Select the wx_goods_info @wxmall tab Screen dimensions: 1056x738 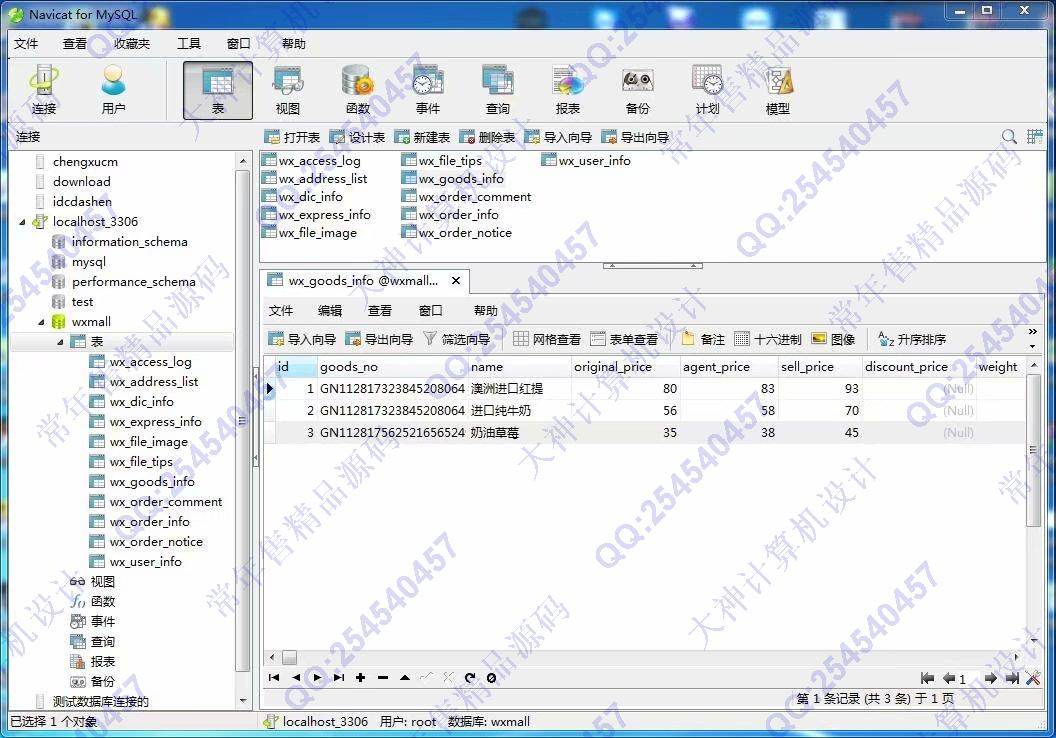[364, 281]
